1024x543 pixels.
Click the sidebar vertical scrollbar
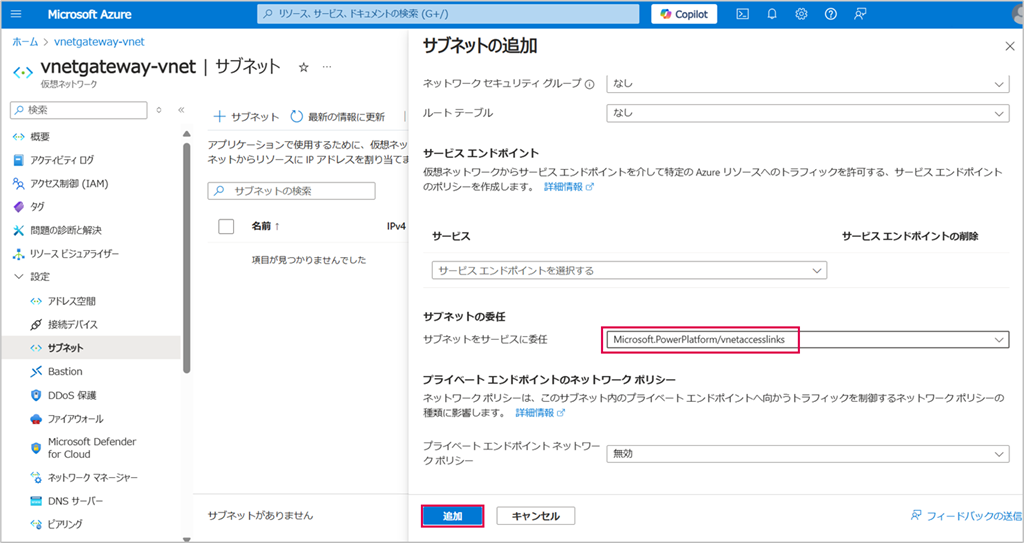tap(187, 258)
